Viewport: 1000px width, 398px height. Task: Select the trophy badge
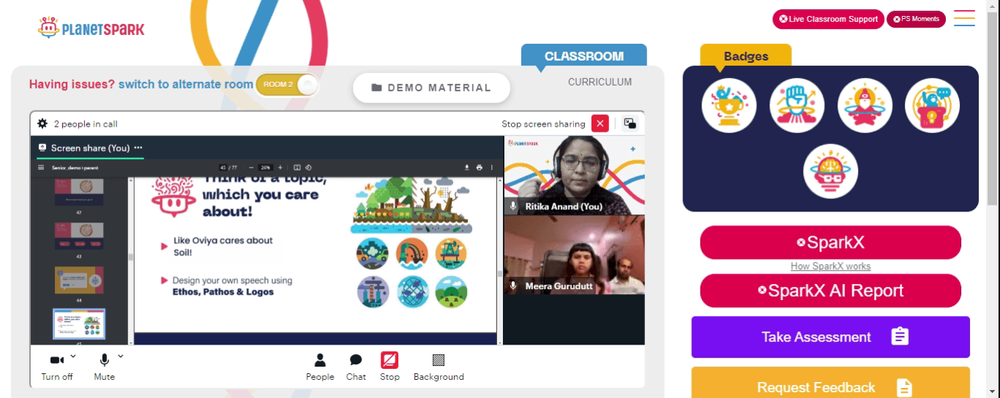[x=729, y=105]
